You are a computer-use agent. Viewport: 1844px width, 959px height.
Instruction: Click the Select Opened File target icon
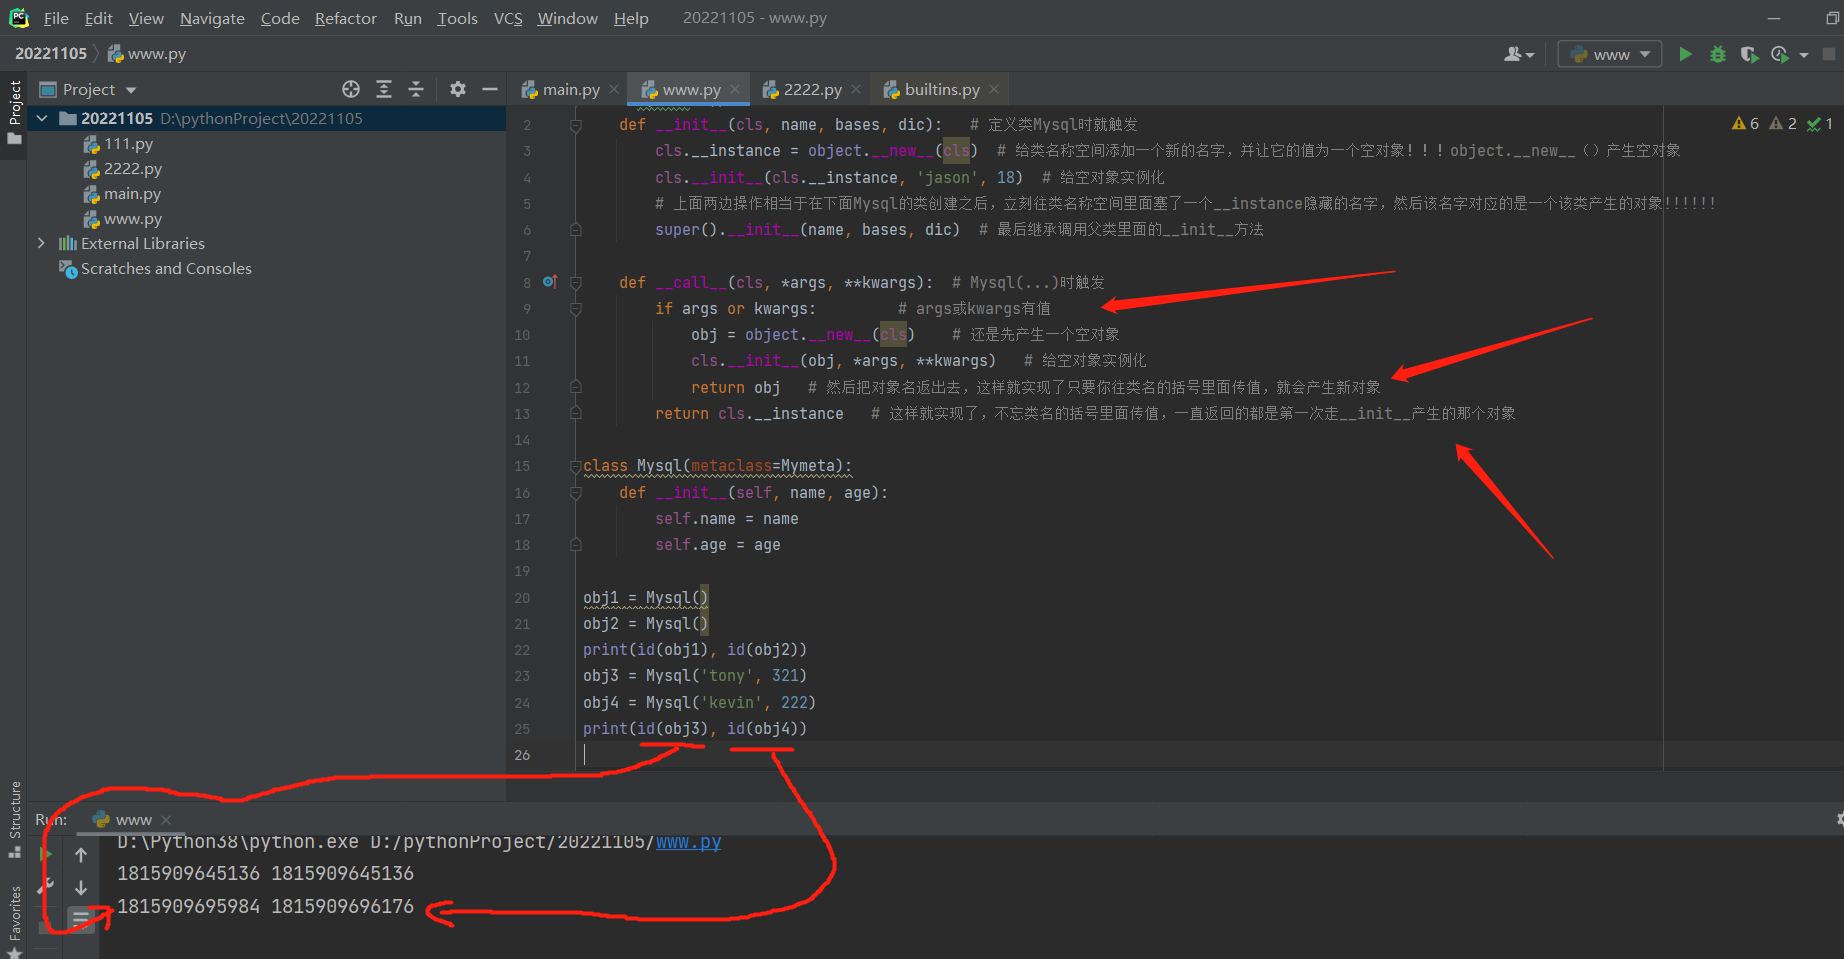[351, 89]
